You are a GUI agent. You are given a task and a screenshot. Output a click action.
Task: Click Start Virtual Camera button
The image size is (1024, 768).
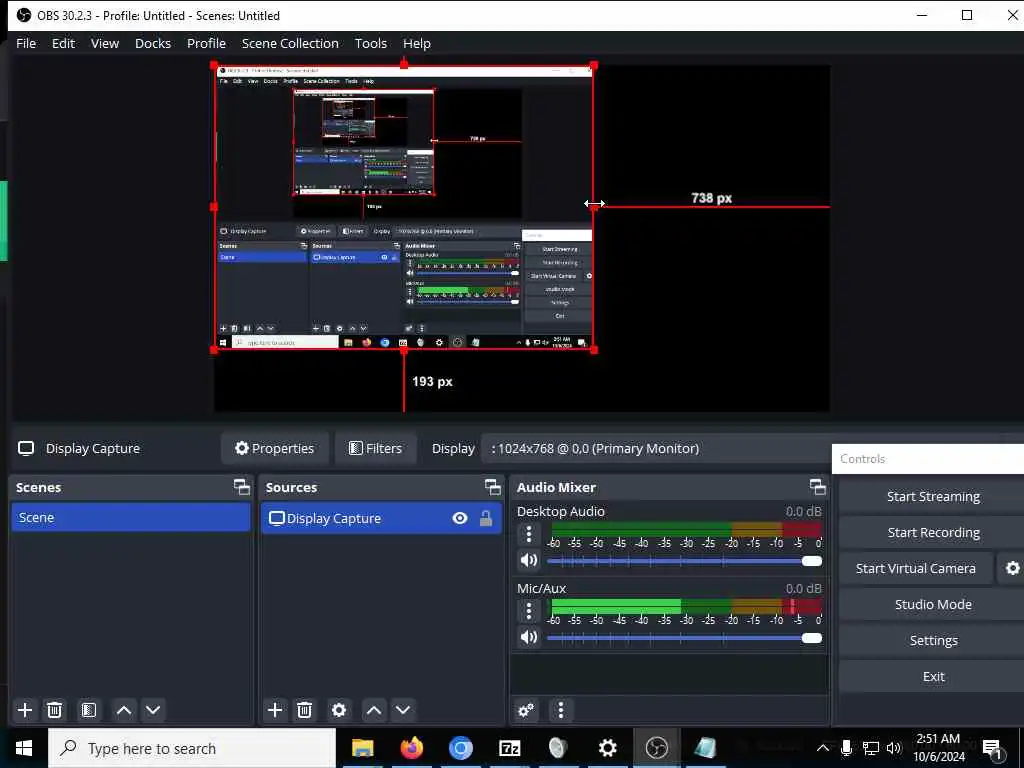point(916,568)
